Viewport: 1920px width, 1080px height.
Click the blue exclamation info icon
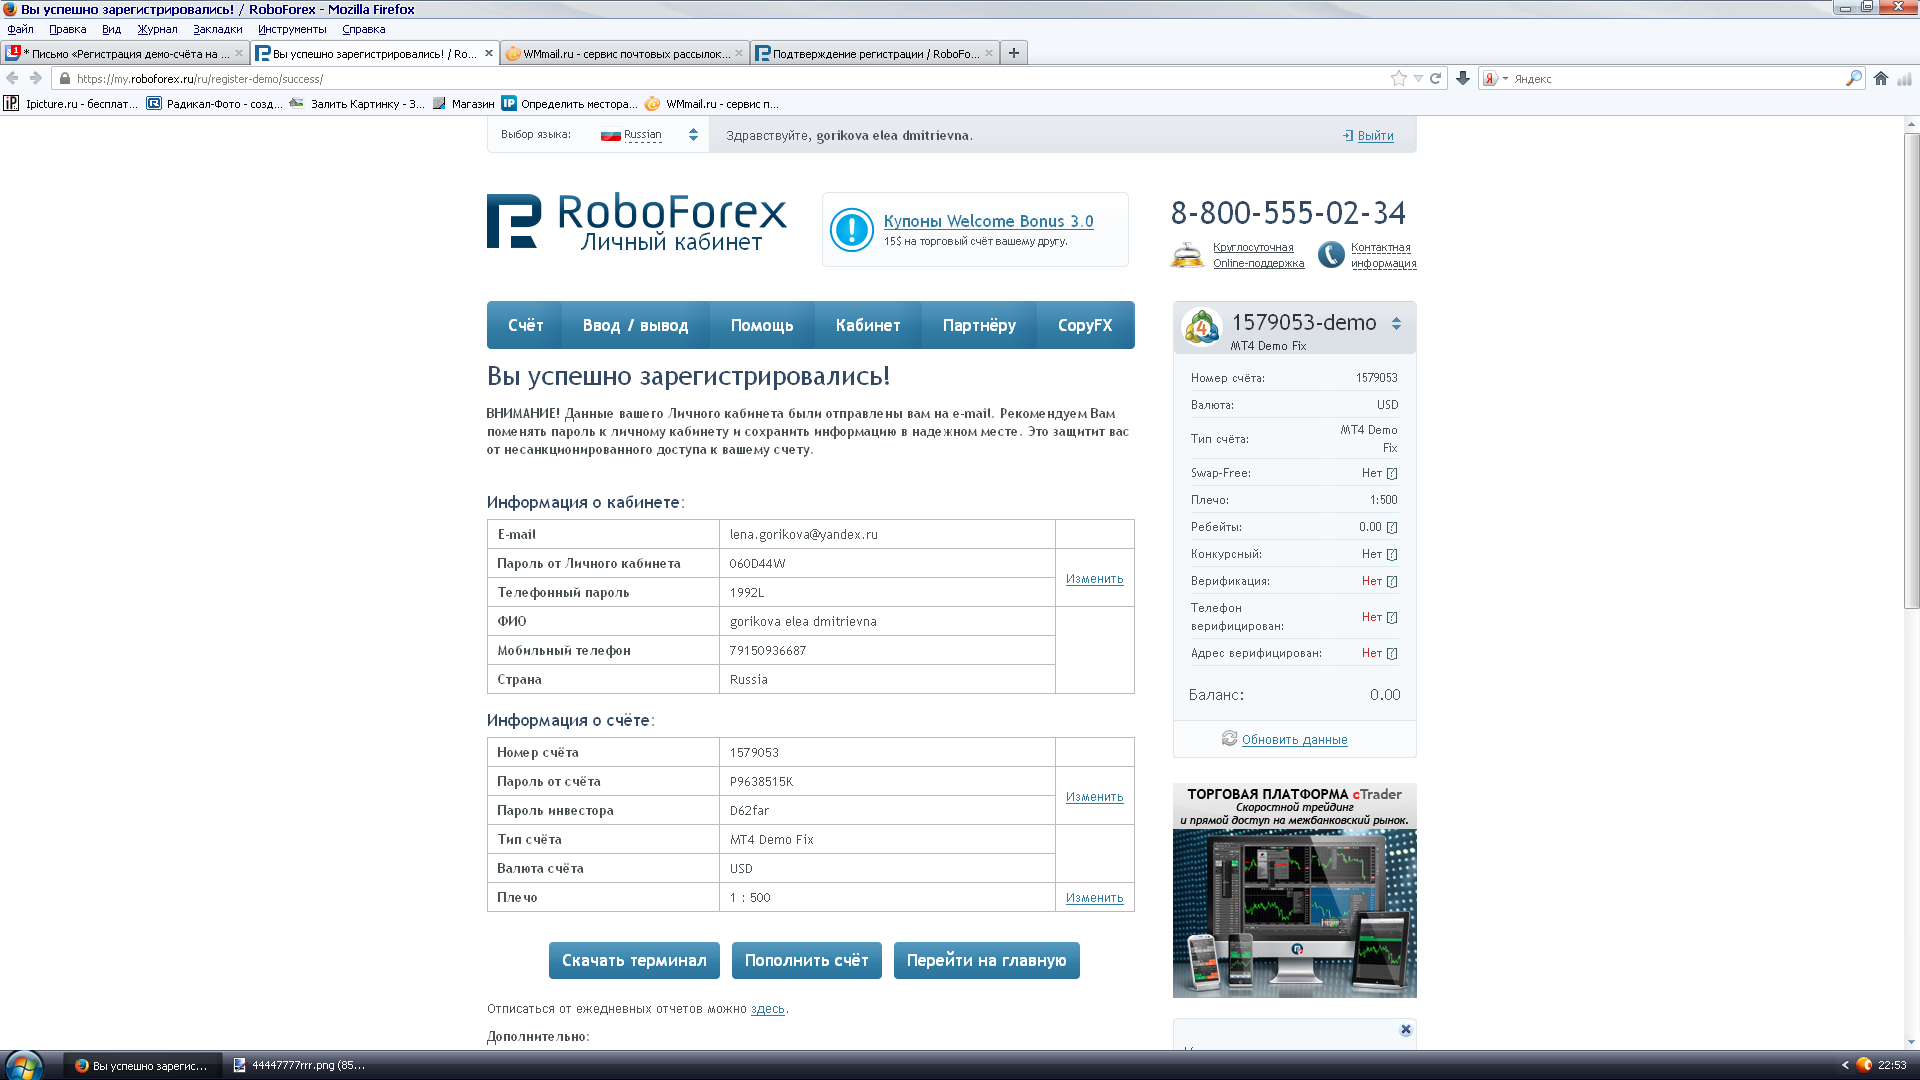pos(852,230)
